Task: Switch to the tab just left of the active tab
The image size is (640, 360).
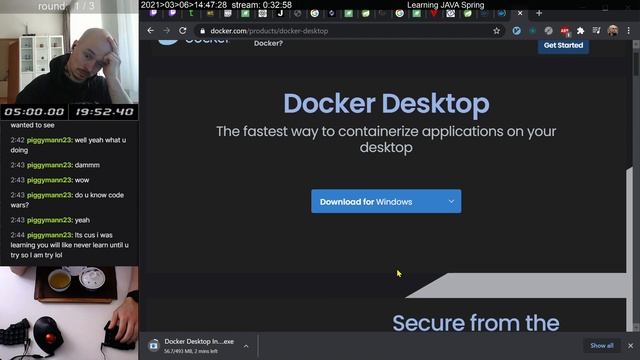Action: coord(502,13)
